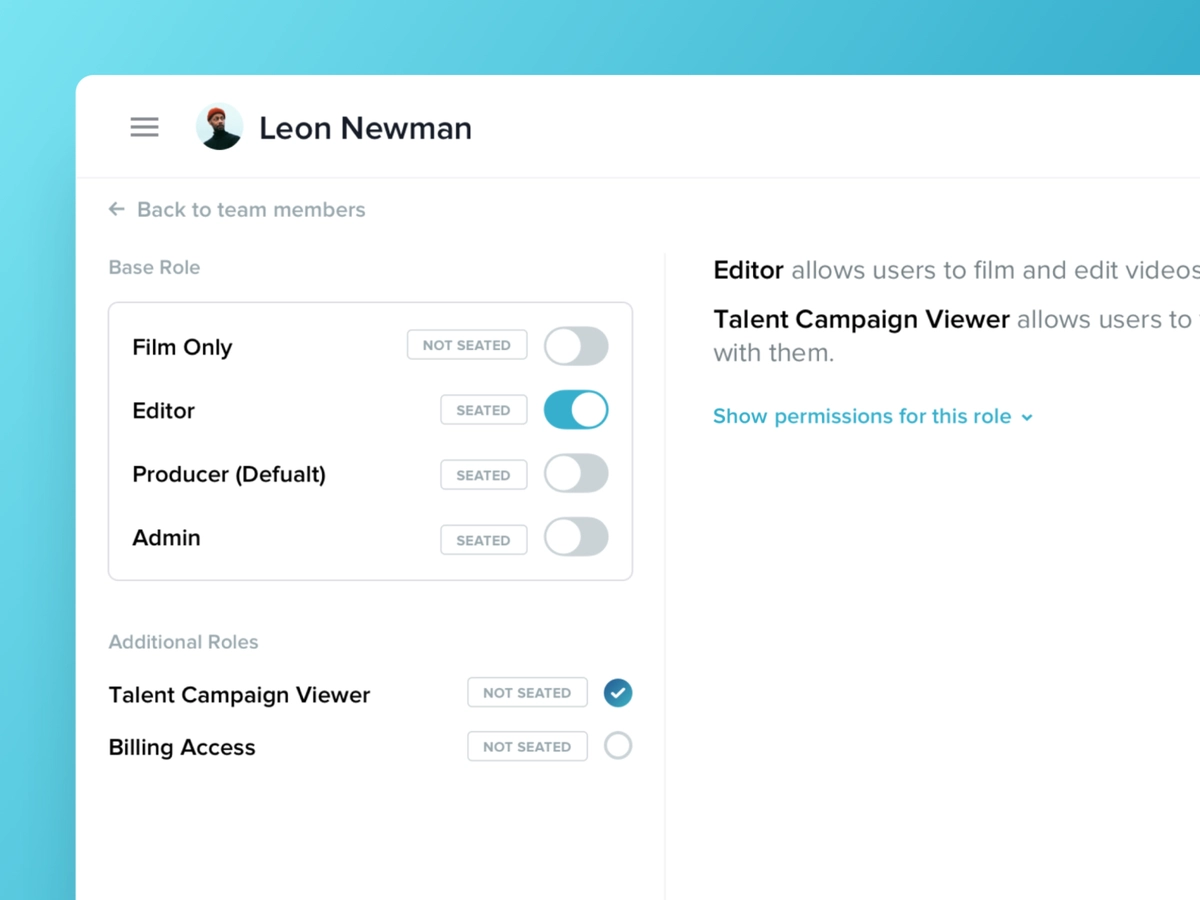
Task: Check the Billing Access role
Action: pos(618,746)
